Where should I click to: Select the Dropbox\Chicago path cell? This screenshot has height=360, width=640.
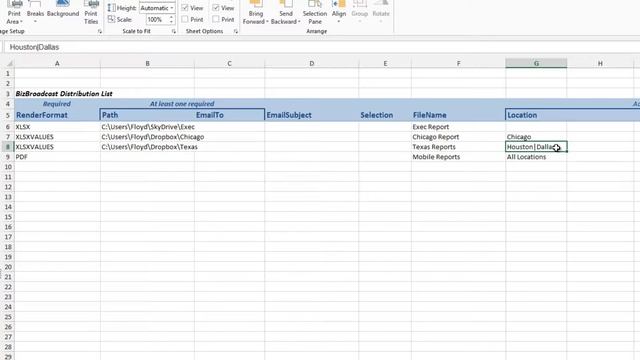(147, 137)
